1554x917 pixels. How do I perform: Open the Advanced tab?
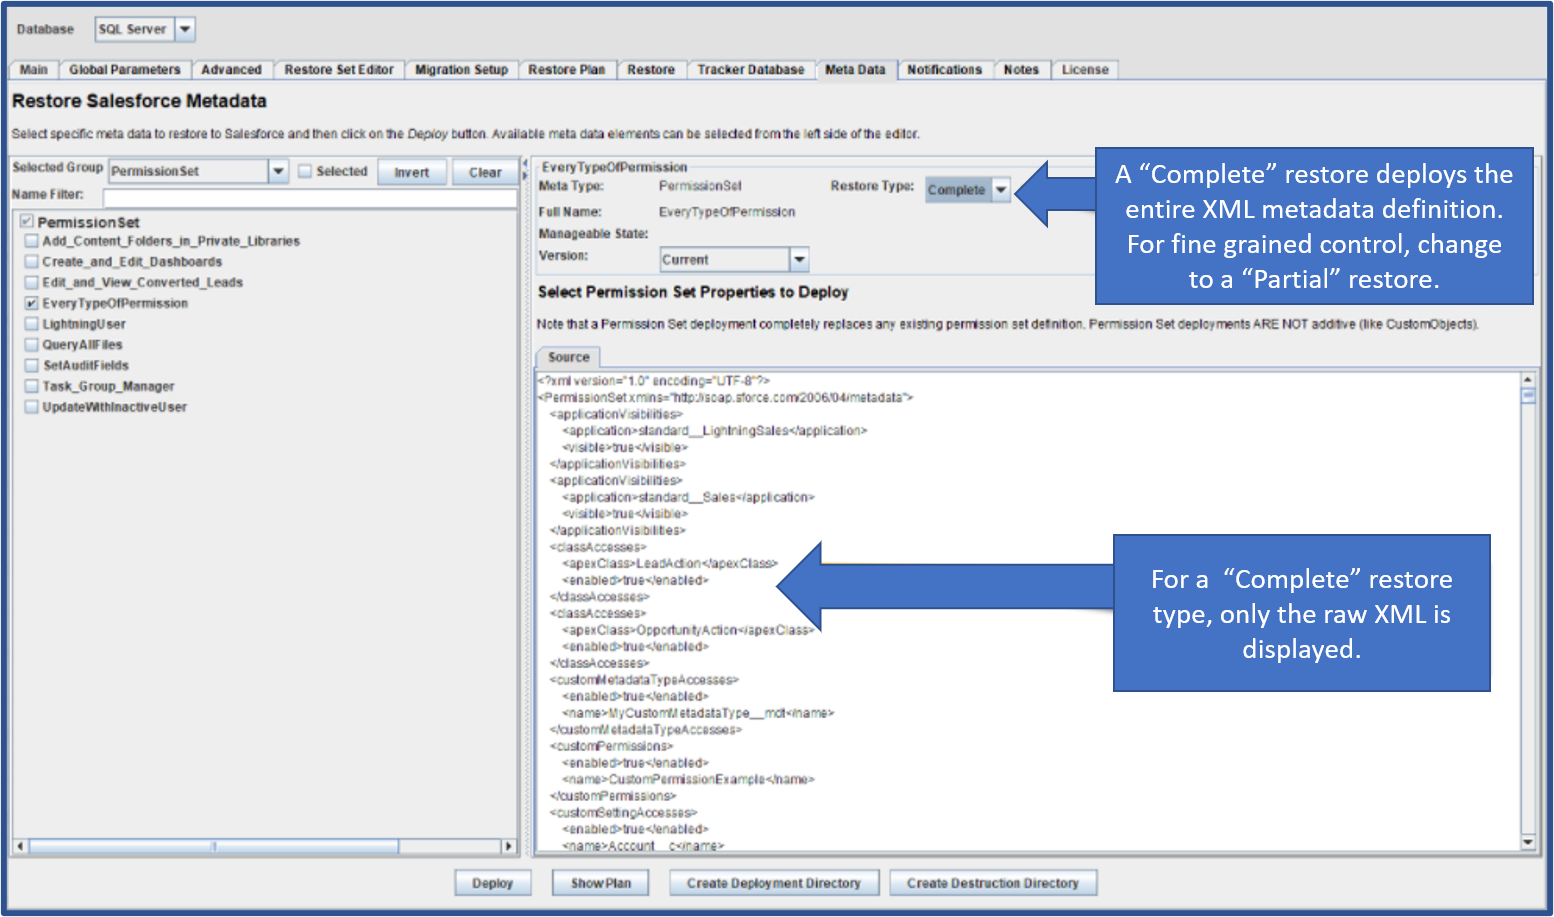point(231,70)
